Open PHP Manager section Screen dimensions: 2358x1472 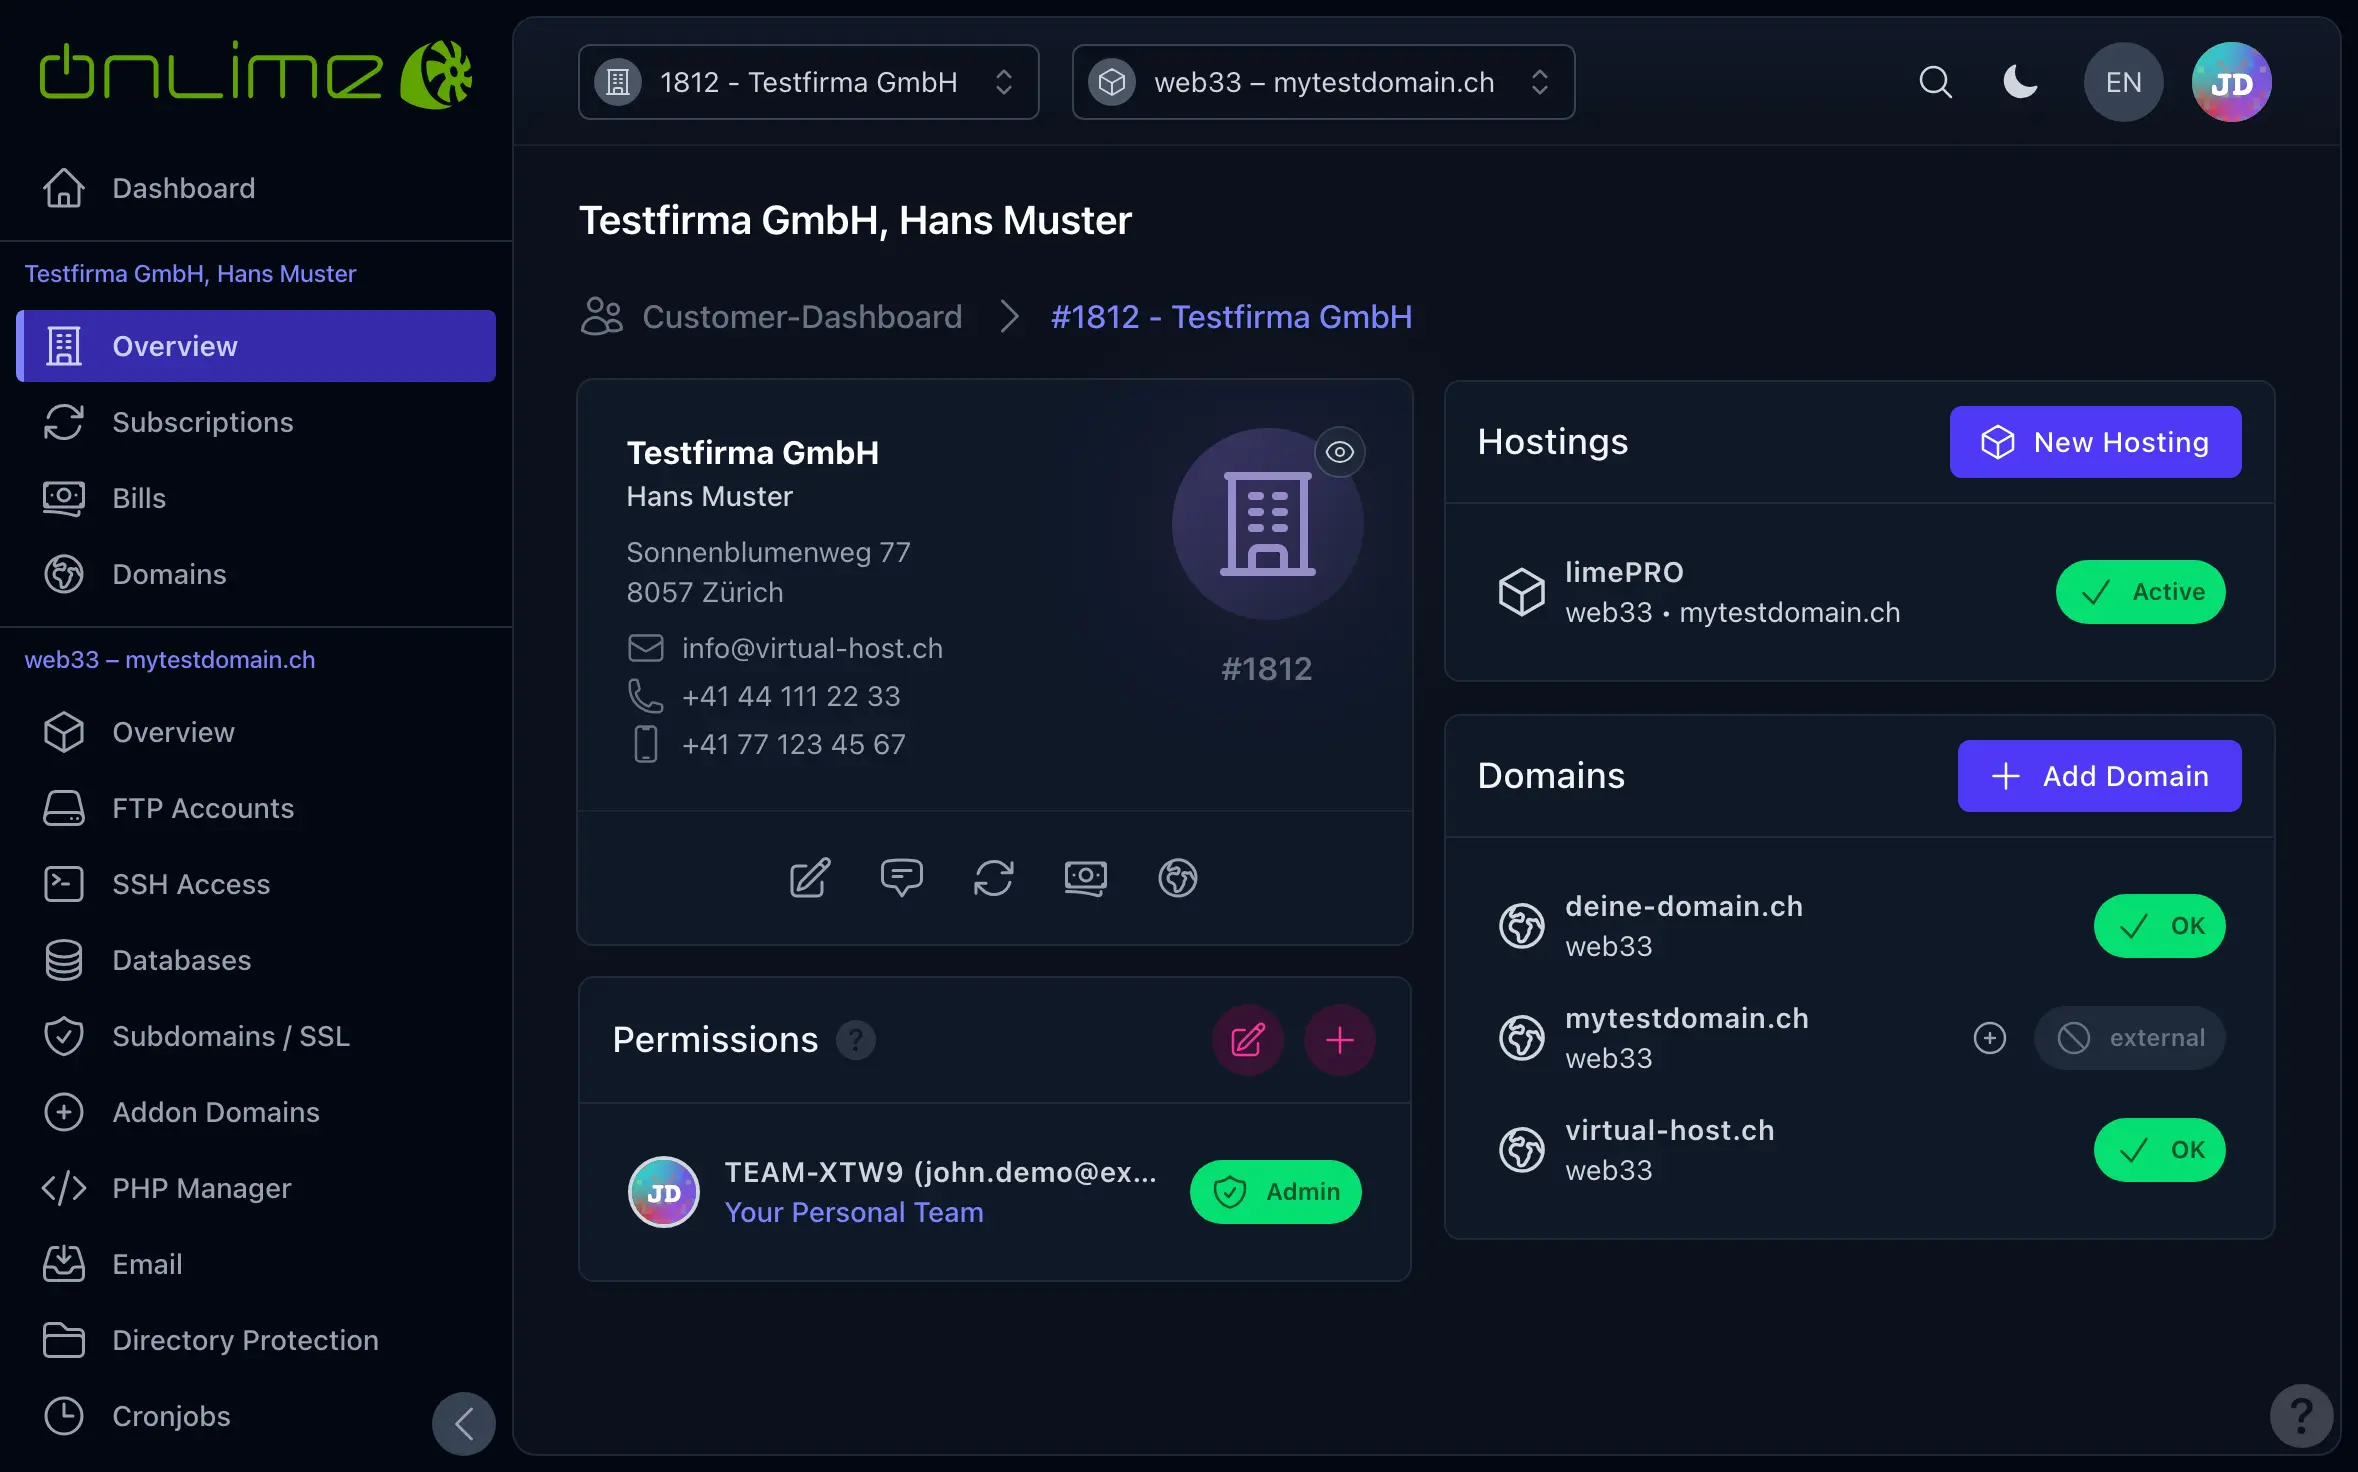pyautogui.click(x=256, y=1188)
